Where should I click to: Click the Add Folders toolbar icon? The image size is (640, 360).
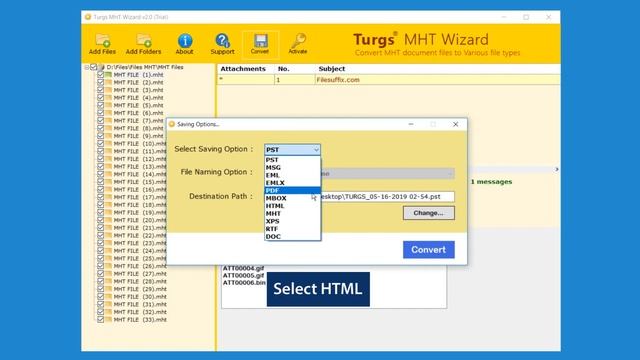(x=144, y=40)
